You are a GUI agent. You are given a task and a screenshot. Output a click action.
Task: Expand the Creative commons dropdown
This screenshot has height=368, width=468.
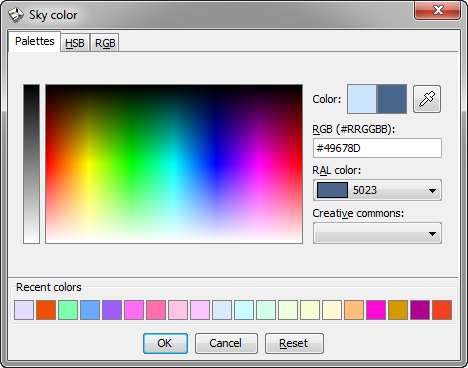coord(377,233)
